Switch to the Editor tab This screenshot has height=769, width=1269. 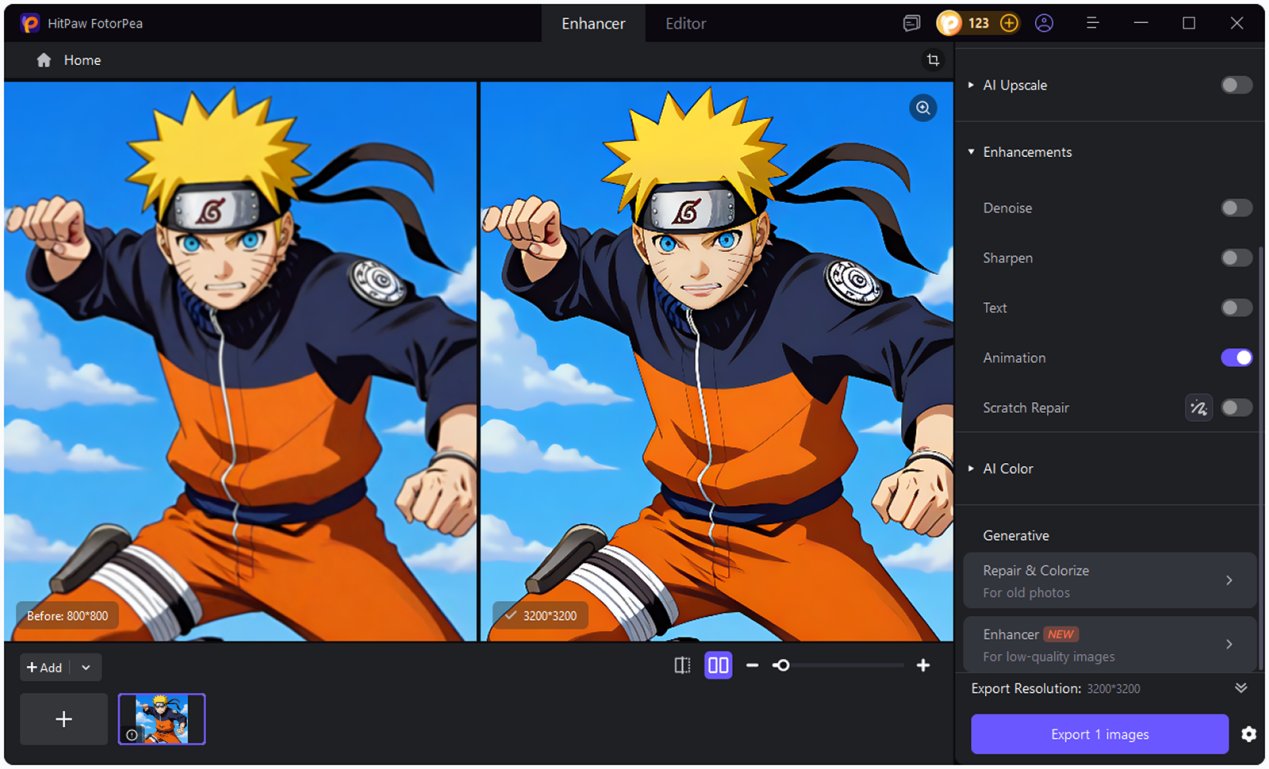click(686, 23)
